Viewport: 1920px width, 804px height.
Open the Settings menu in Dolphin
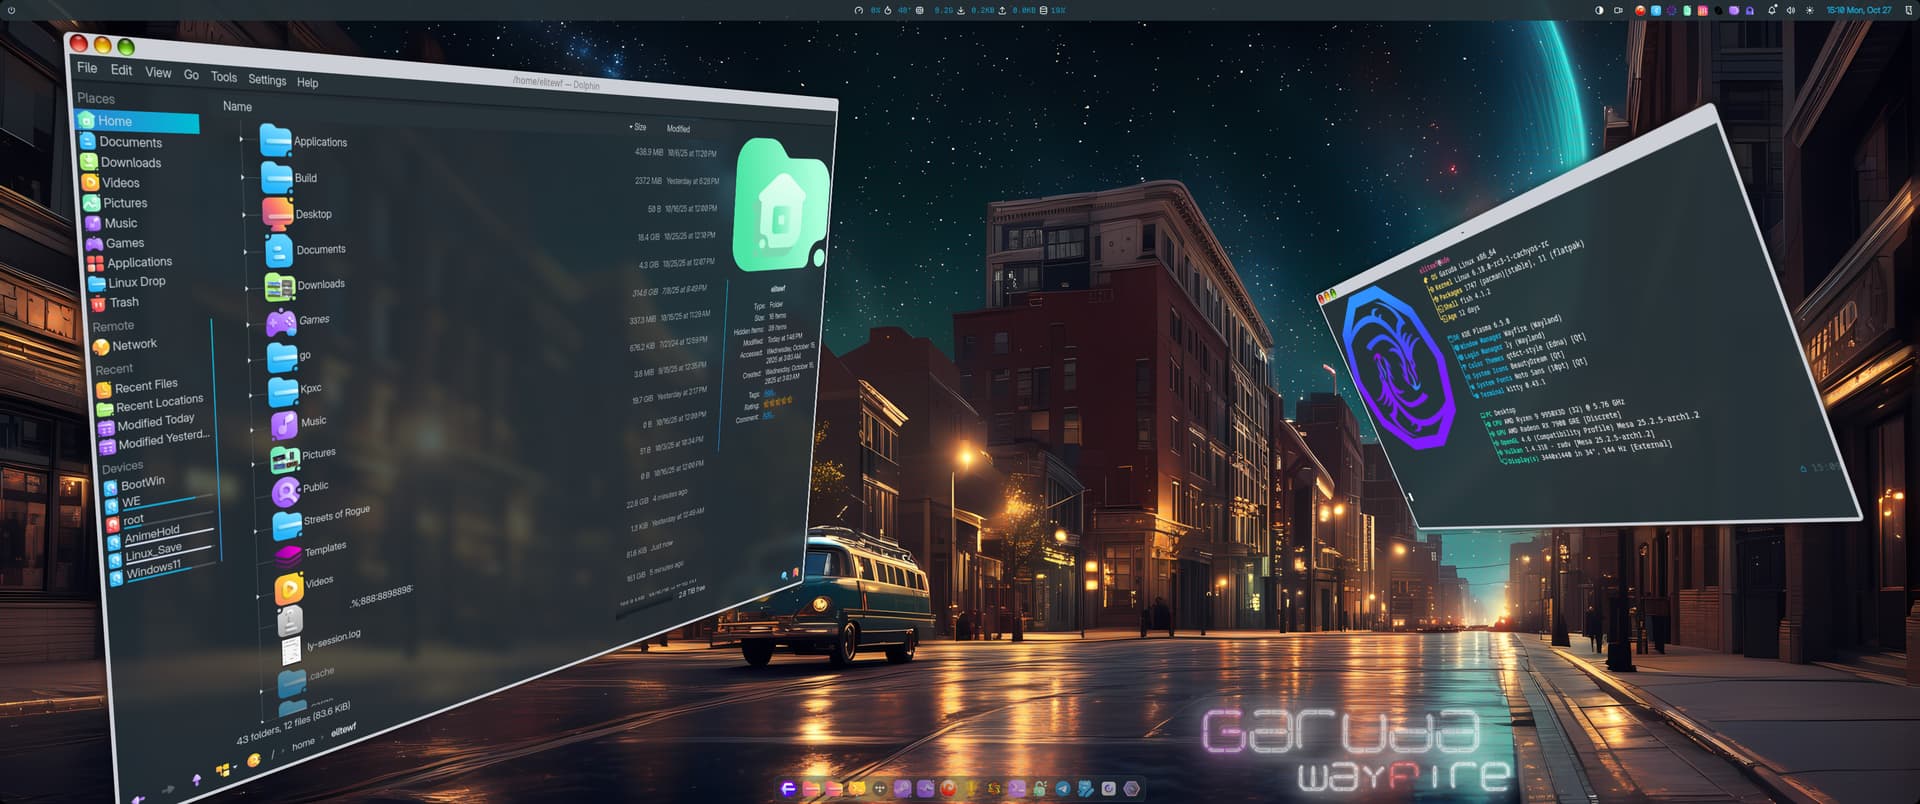267,80
